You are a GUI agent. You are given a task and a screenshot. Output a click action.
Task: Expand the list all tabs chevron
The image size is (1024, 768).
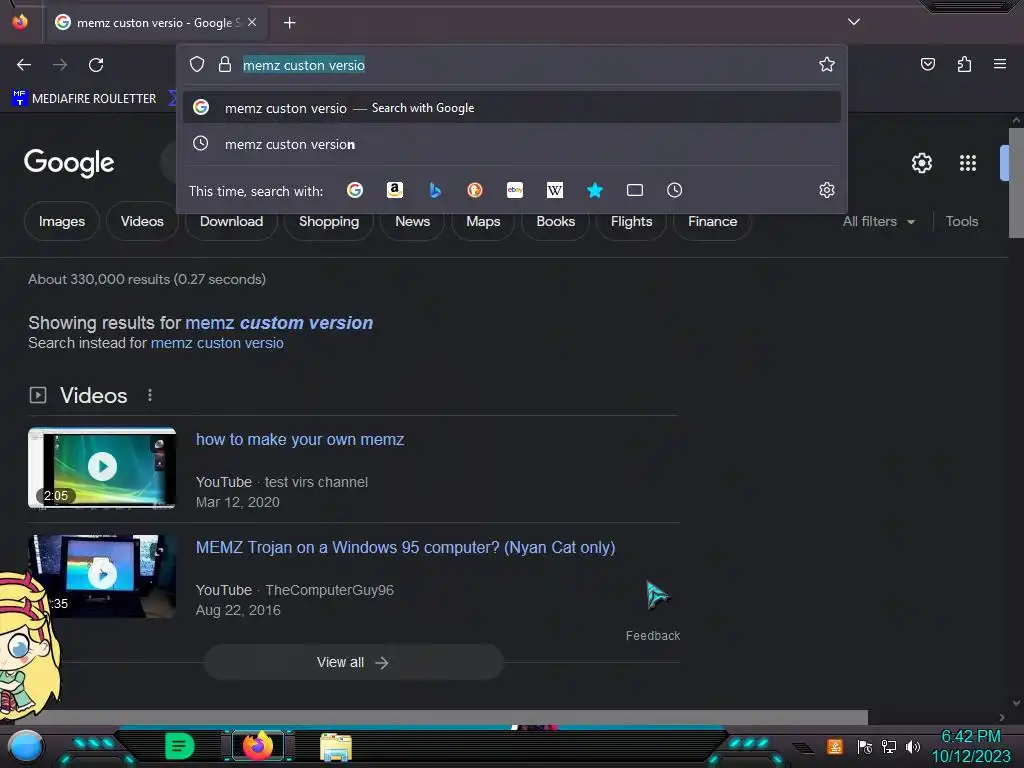coord(854,22)
